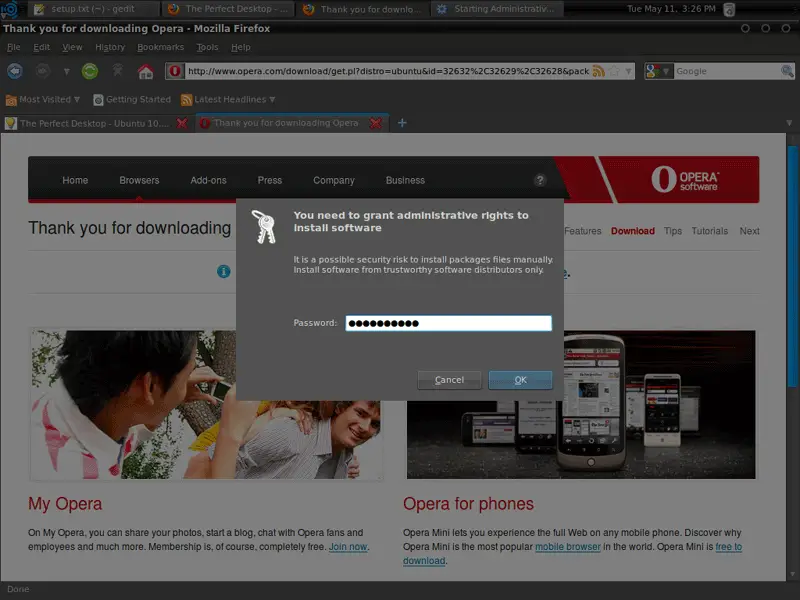Viewport: 800px width, 600px height.
Task: Cancel the administrative rights dialog
Action: [x=449, y=380]
